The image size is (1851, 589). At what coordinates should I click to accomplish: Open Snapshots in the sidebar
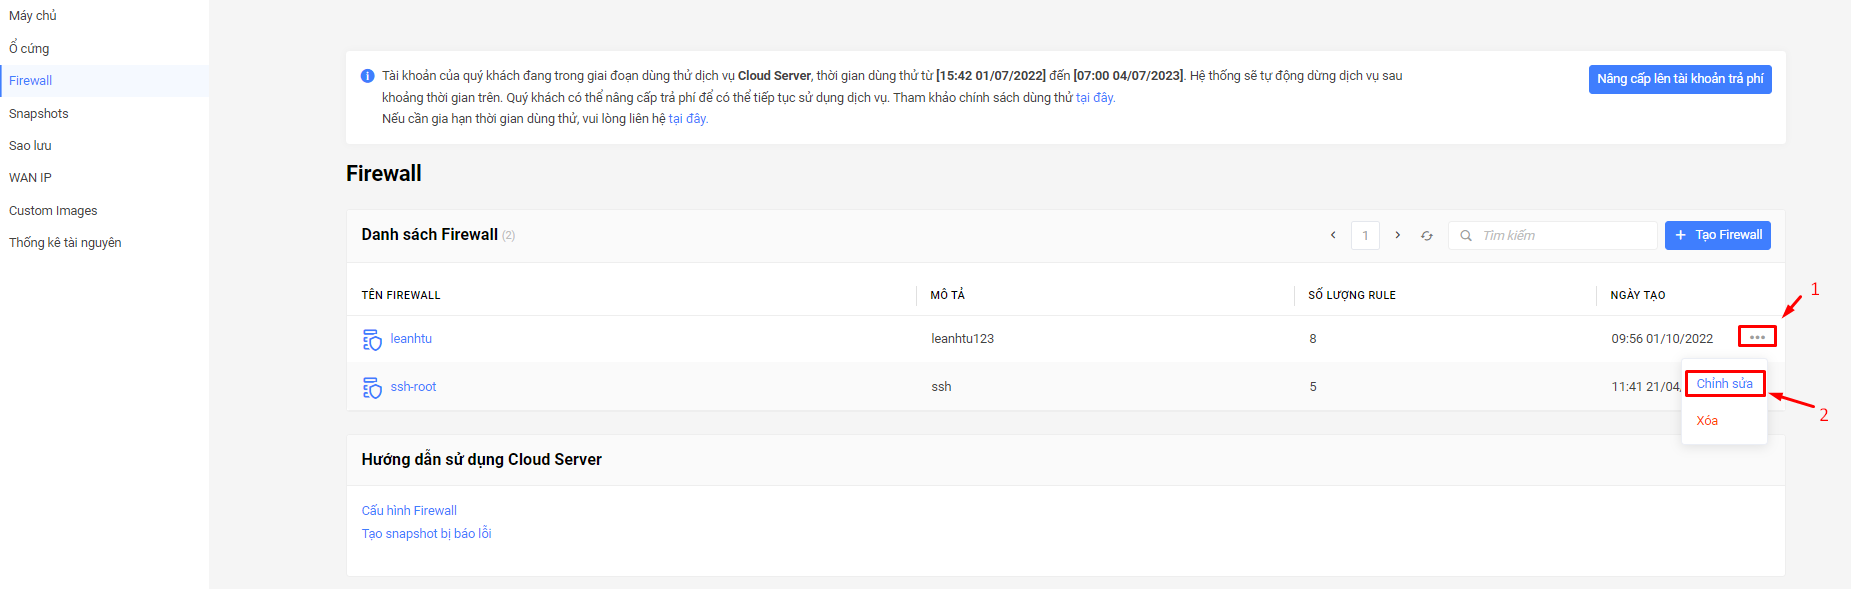(x=39, y=114)
